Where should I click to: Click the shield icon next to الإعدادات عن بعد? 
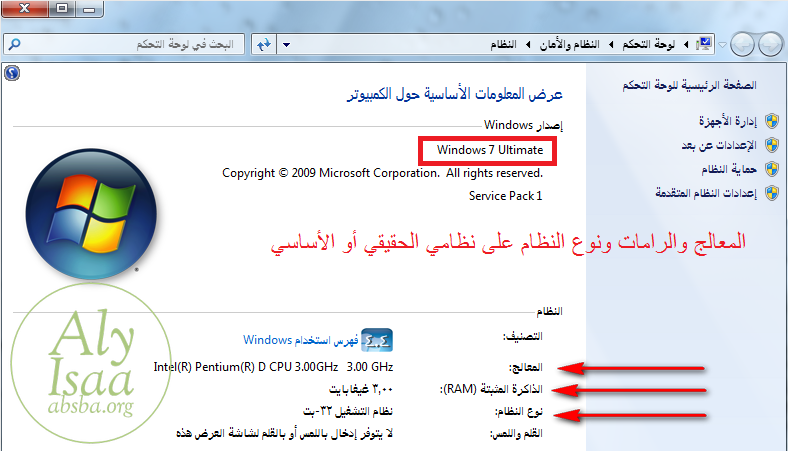coord(771,145)
